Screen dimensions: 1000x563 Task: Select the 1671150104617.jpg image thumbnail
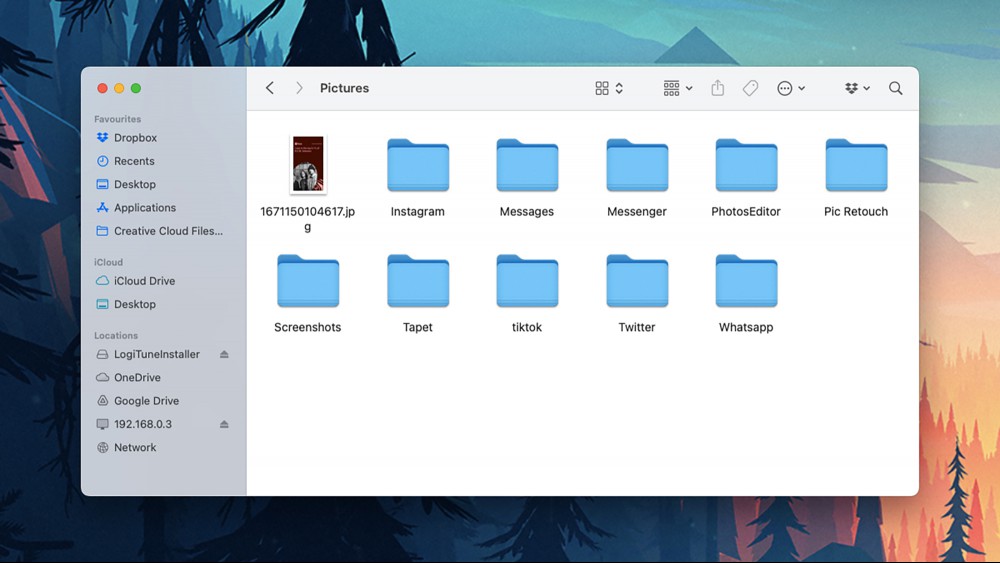coord(308,165)
